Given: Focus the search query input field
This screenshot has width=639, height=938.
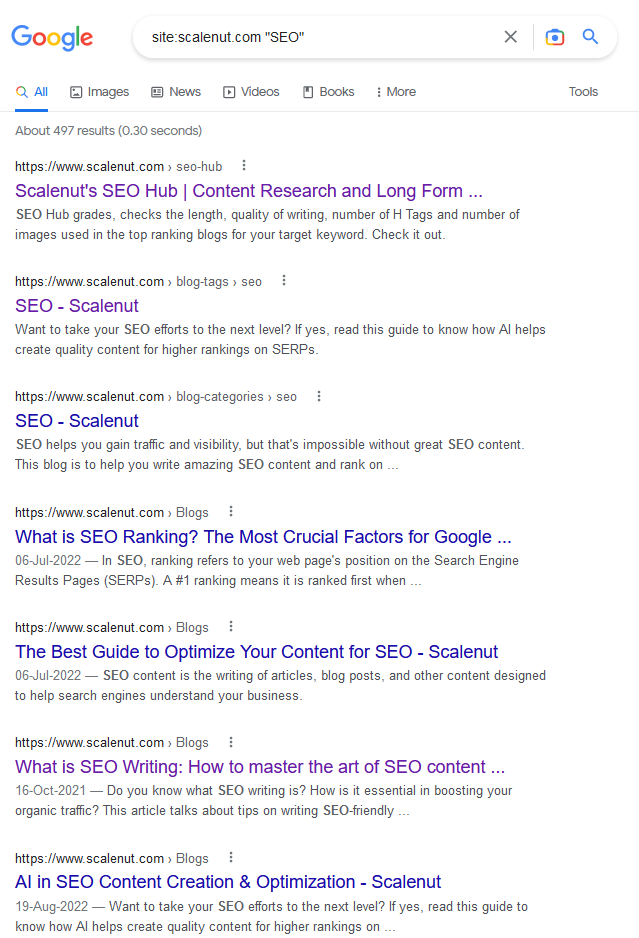Looking at the screenshot, I should [320, 37].
